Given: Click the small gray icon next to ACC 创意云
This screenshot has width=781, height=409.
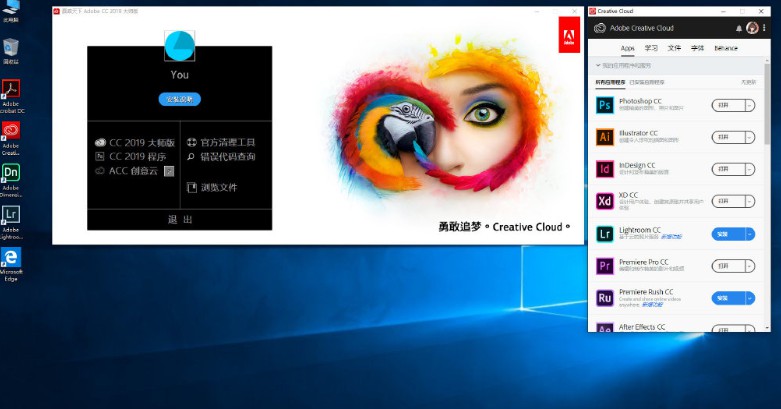Looking at the screenshot, I should point(169,171).
